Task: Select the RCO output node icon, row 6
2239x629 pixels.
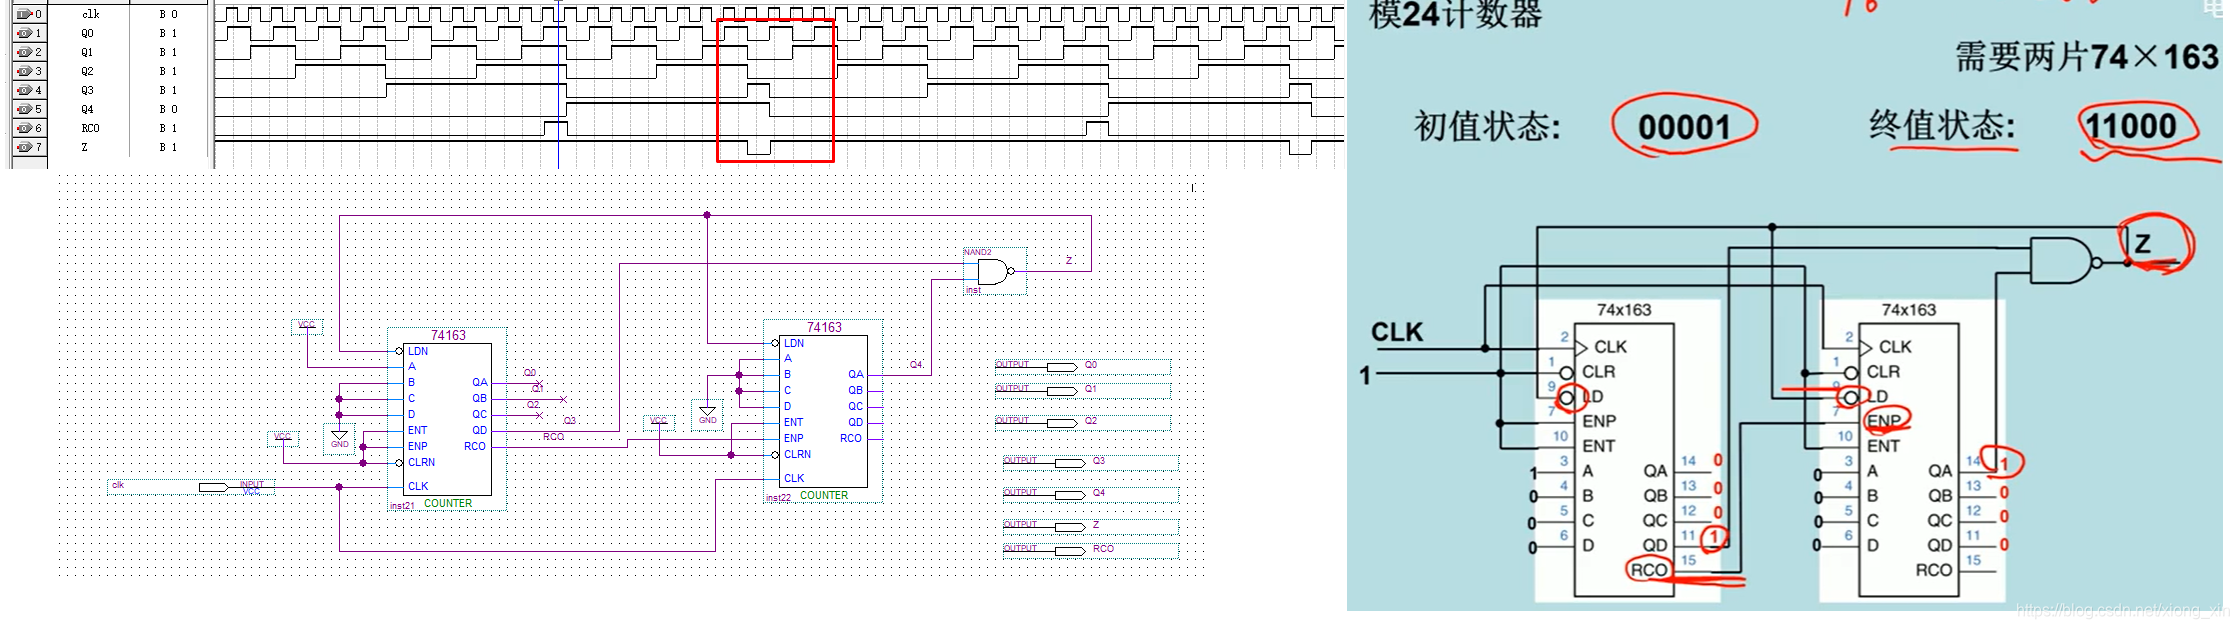Action: pyautogui.click(x=24, y=128)
